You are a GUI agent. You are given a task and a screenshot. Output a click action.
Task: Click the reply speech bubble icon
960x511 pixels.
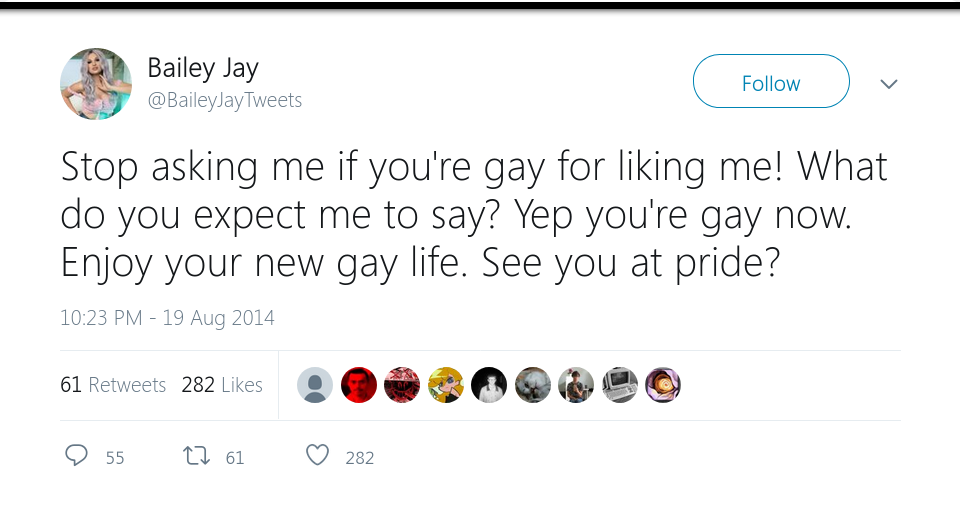(77, 456)
